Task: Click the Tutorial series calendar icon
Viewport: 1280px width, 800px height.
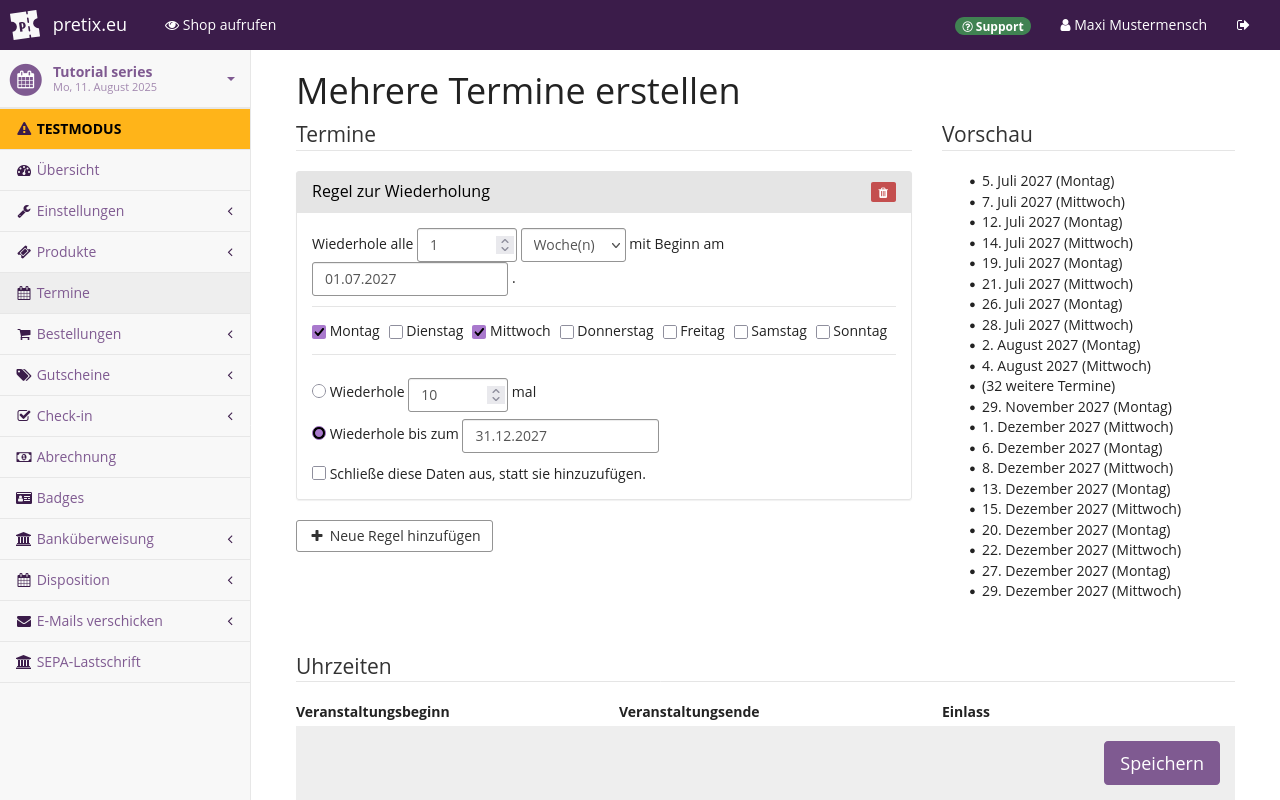Action: [26, 80]
